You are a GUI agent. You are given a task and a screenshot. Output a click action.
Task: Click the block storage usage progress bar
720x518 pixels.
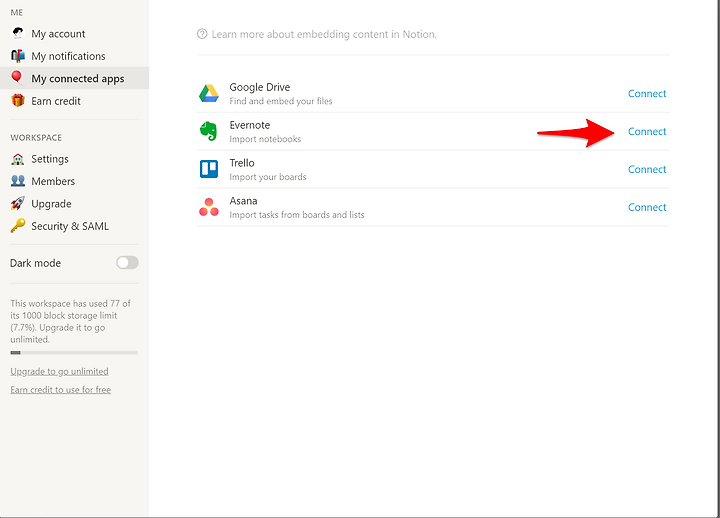pyautogui.click(x=74, y=353)
